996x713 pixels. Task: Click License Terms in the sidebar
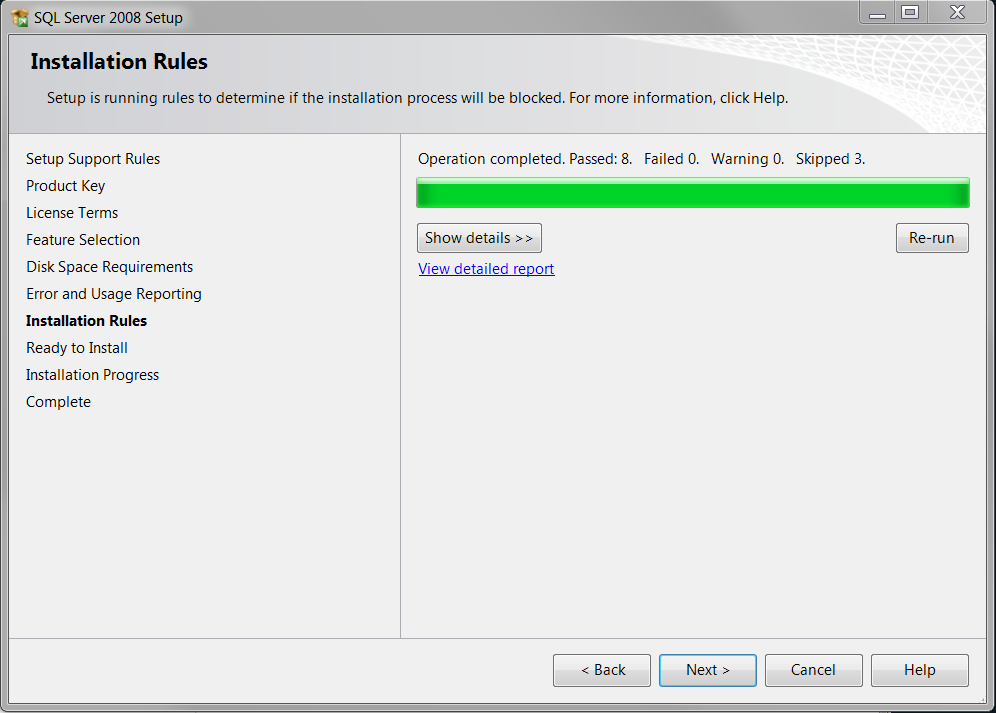click(72, 213)
